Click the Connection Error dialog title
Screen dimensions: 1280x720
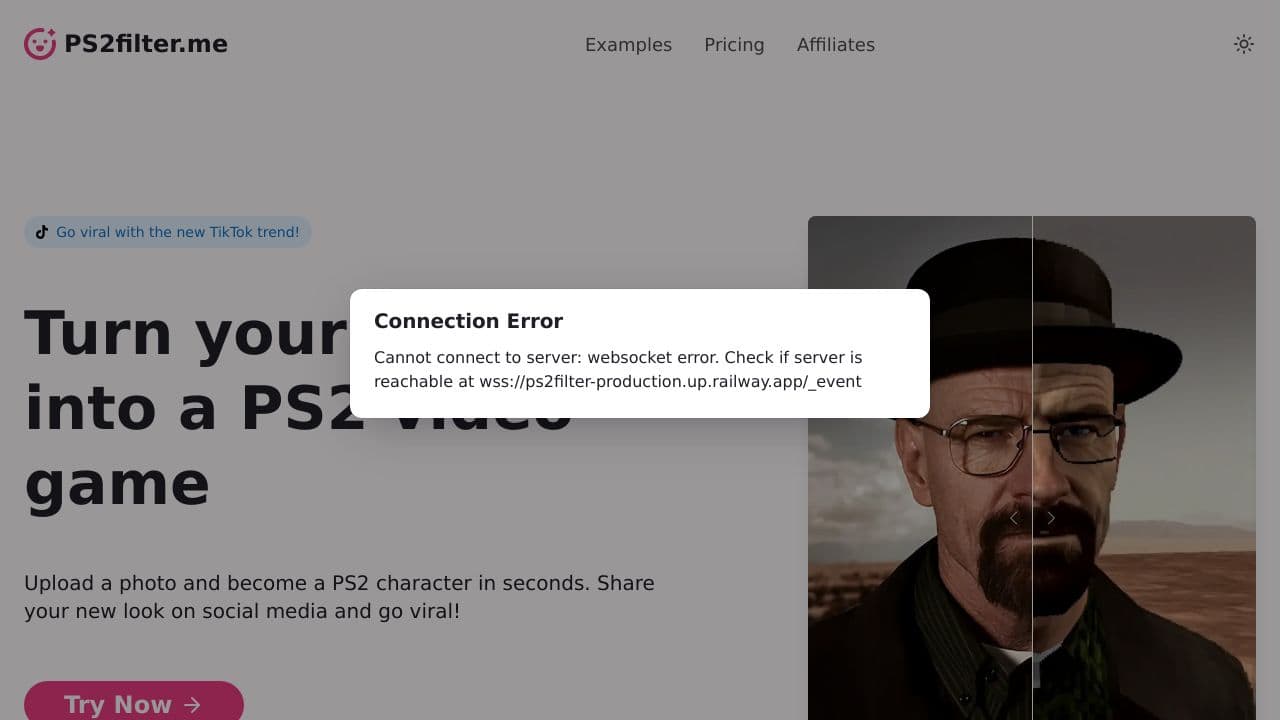[468, 321]
